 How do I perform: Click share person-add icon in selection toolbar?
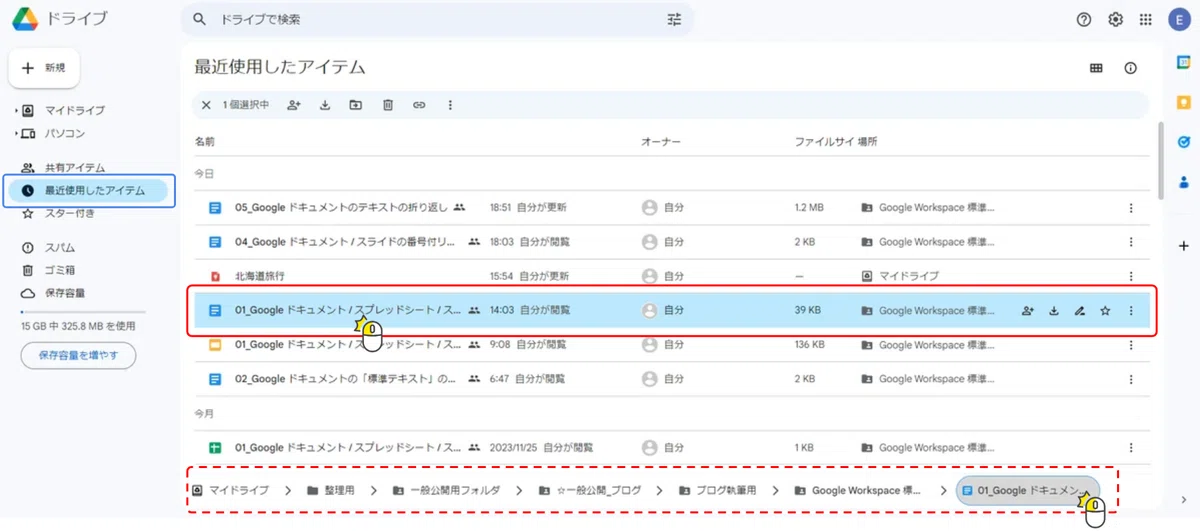tap(294, 105)
